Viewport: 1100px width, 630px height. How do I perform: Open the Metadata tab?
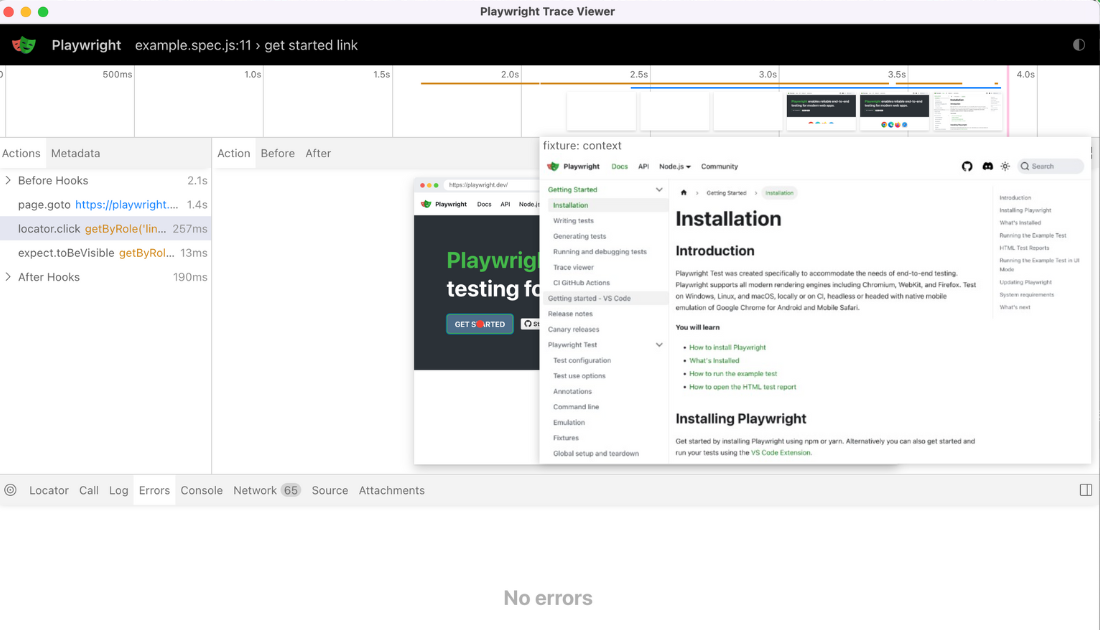(x=74, y=153)
